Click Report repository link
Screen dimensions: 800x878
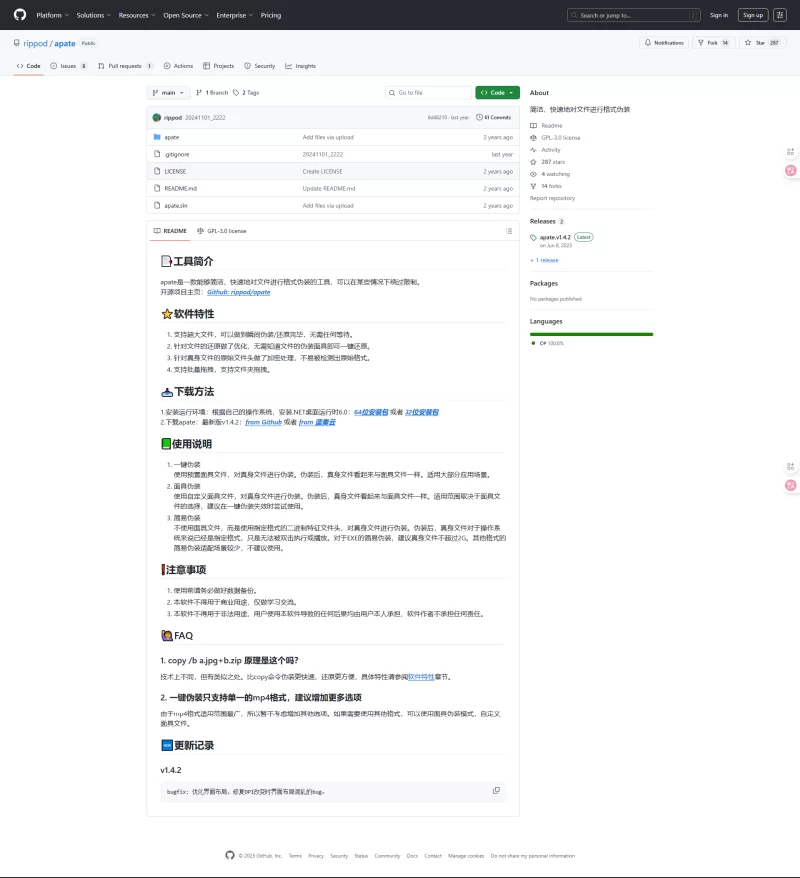[552, 198]
